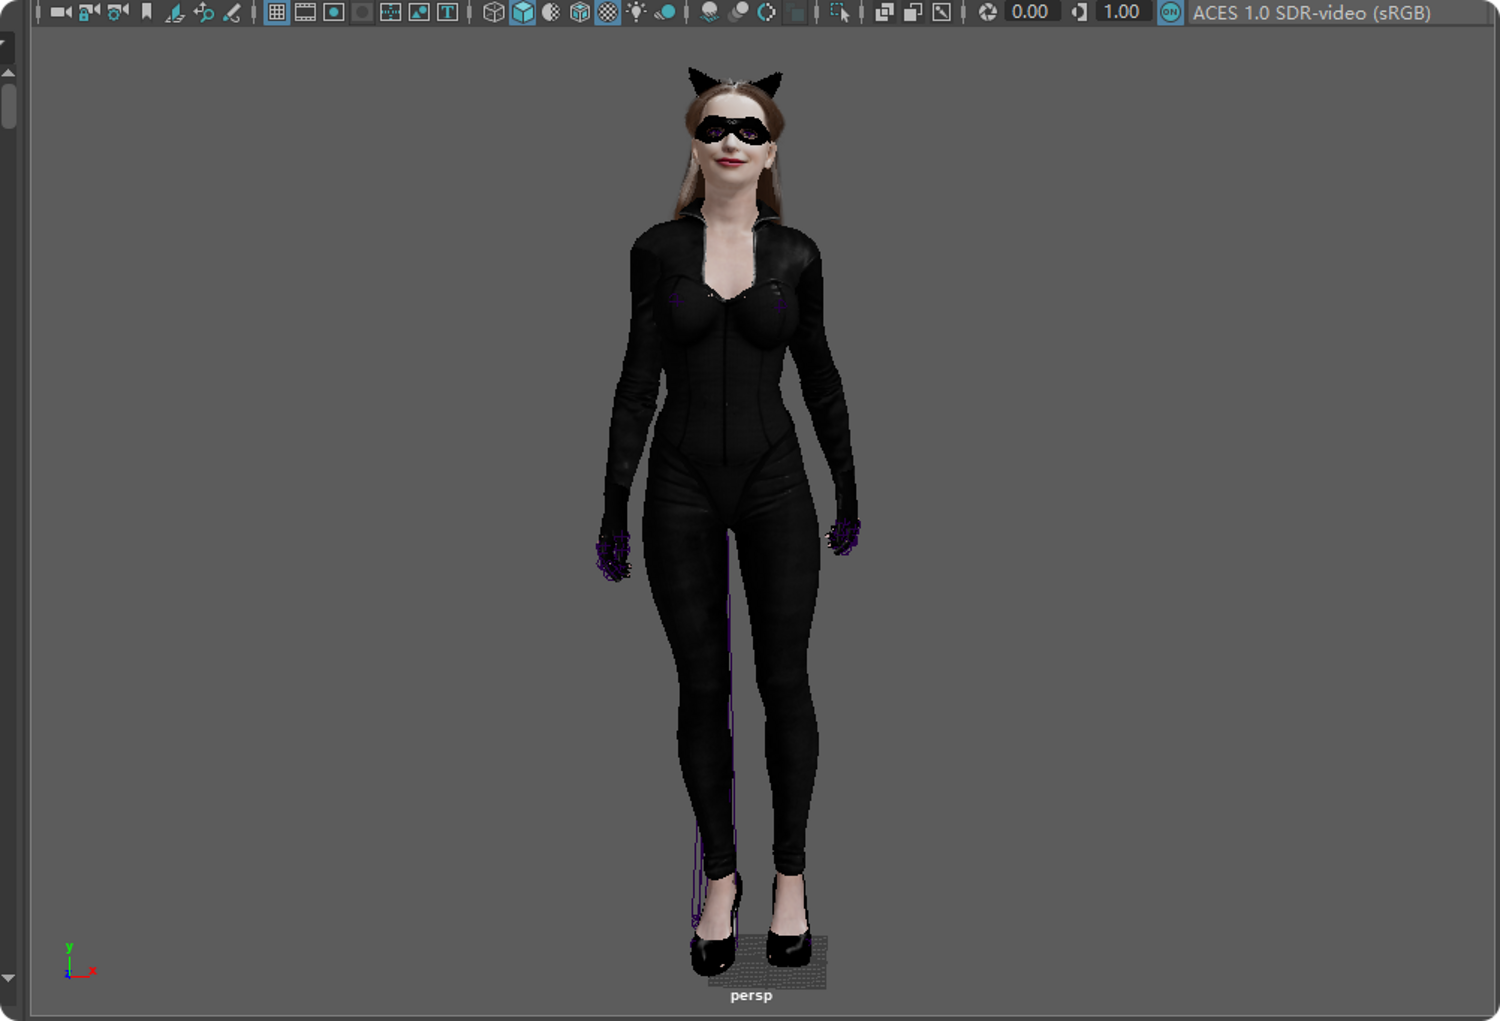The width and height of the screenshot is (1500, 1021).
Task: Toggle Textured display checker icon
Action: [x=608, y=12]
